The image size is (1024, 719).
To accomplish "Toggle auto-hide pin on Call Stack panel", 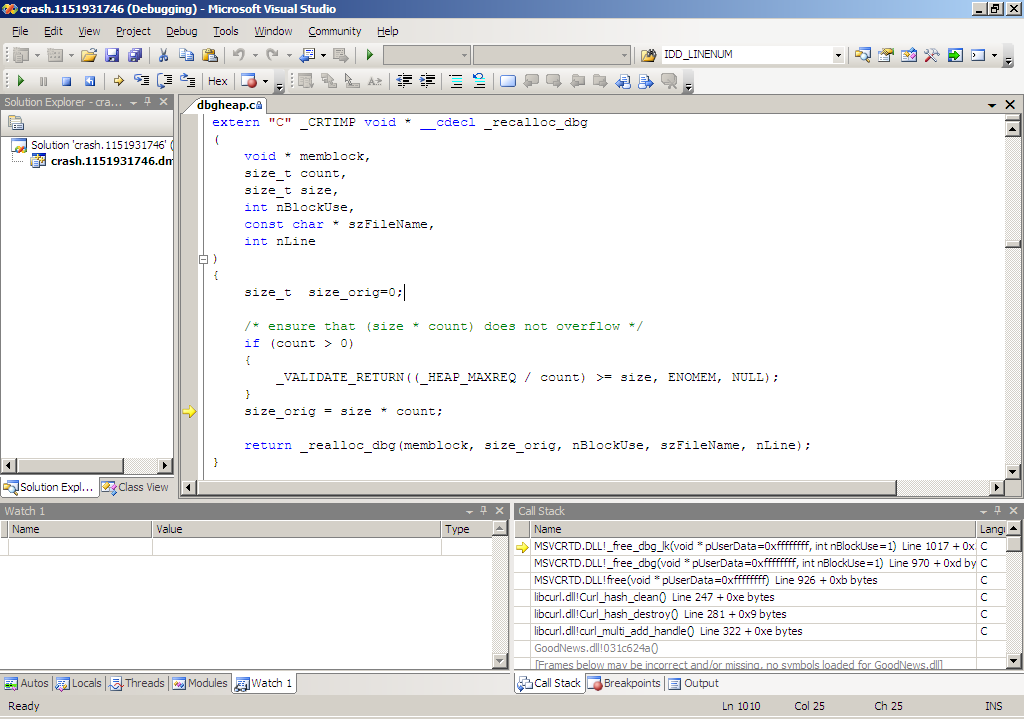I will tap(997, 511).
